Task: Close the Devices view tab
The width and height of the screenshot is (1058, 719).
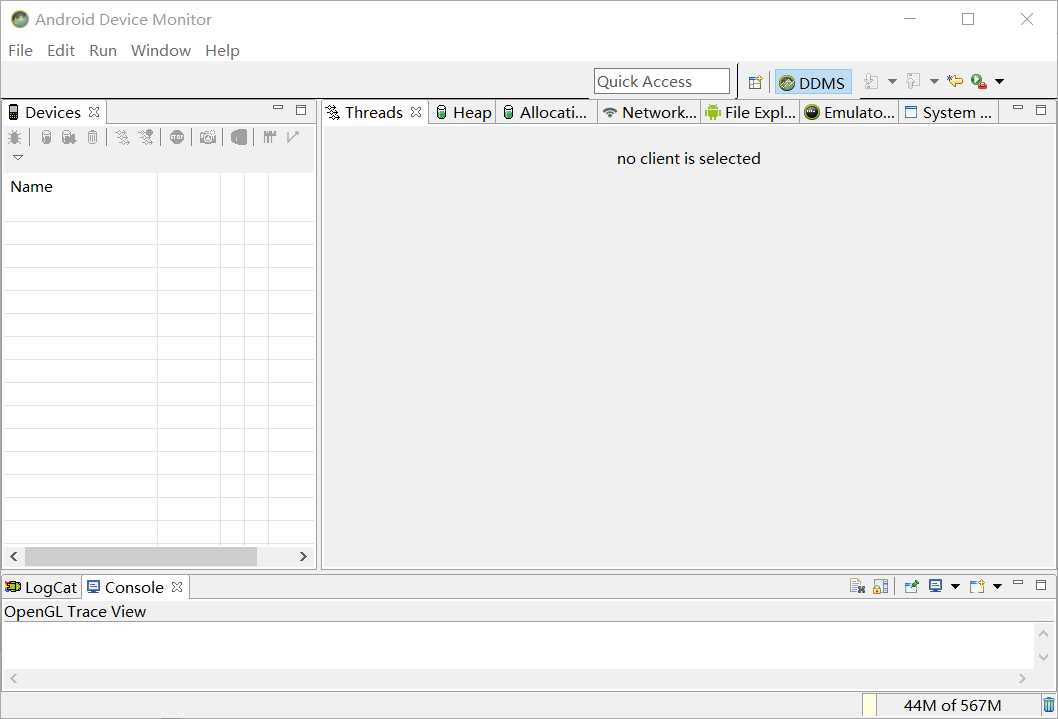Action: click(94, 112)
